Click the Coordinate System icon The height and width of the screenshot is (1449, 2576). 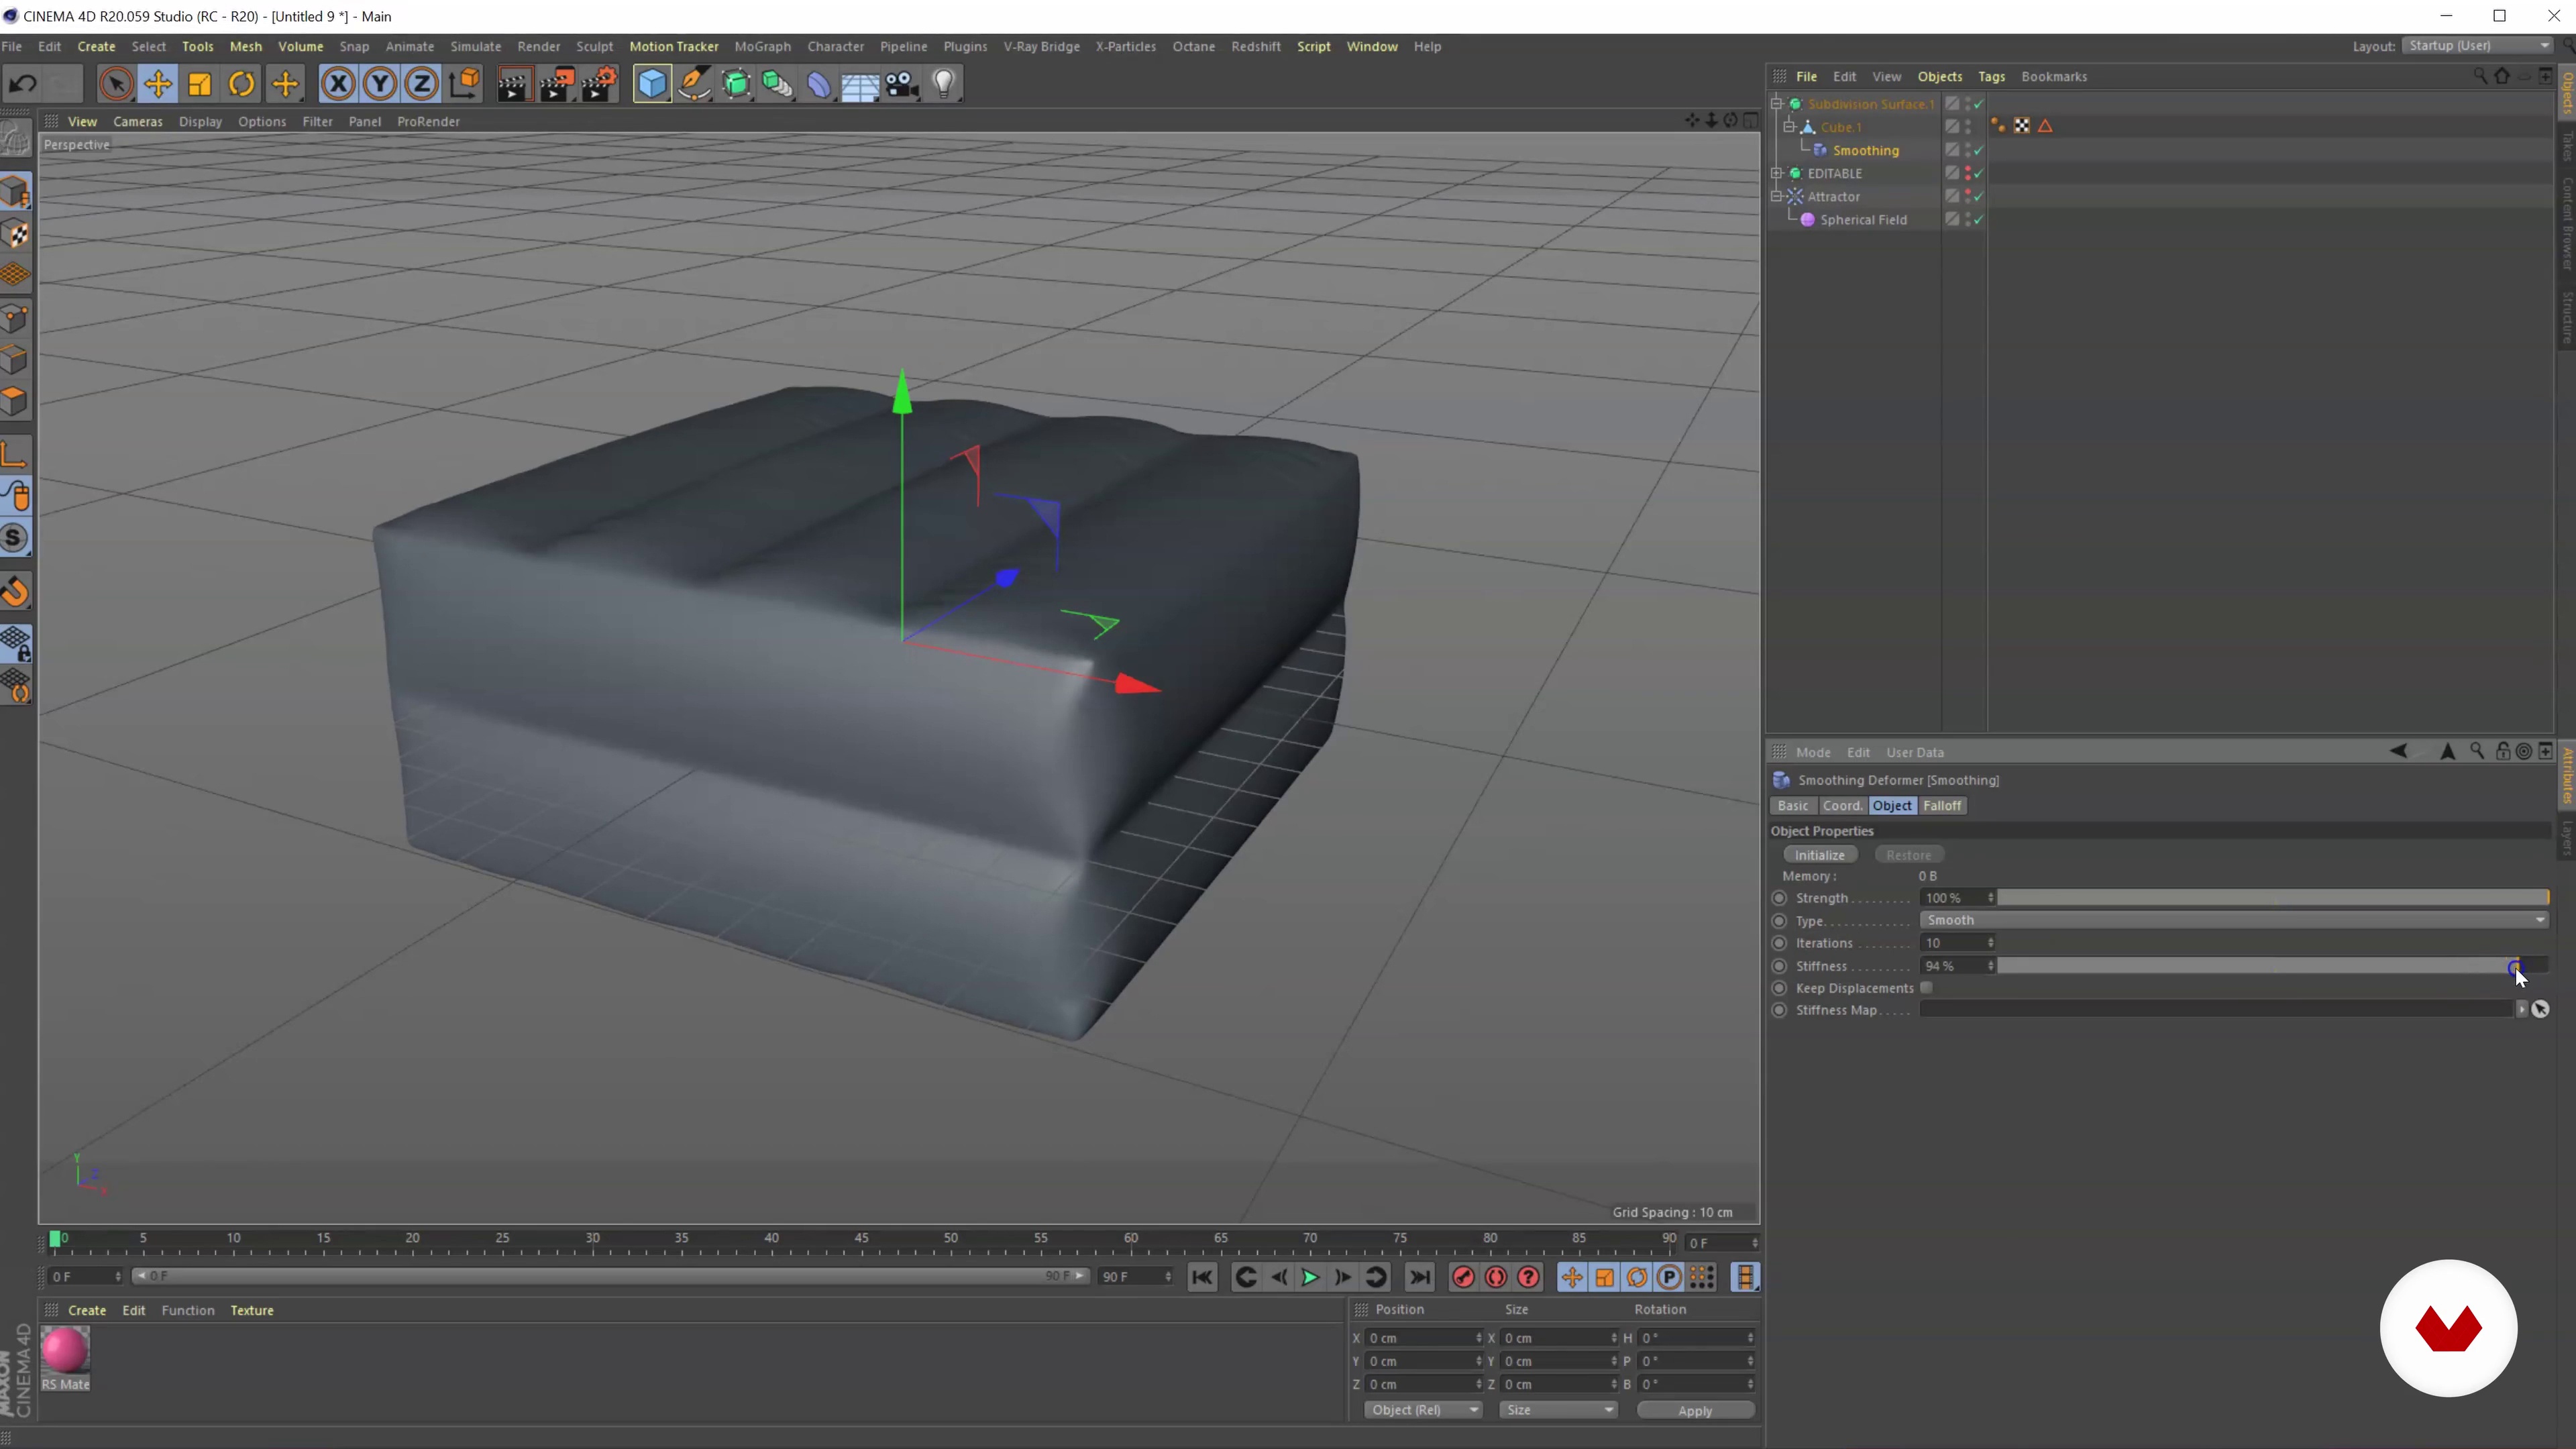[x=465, y=84]
